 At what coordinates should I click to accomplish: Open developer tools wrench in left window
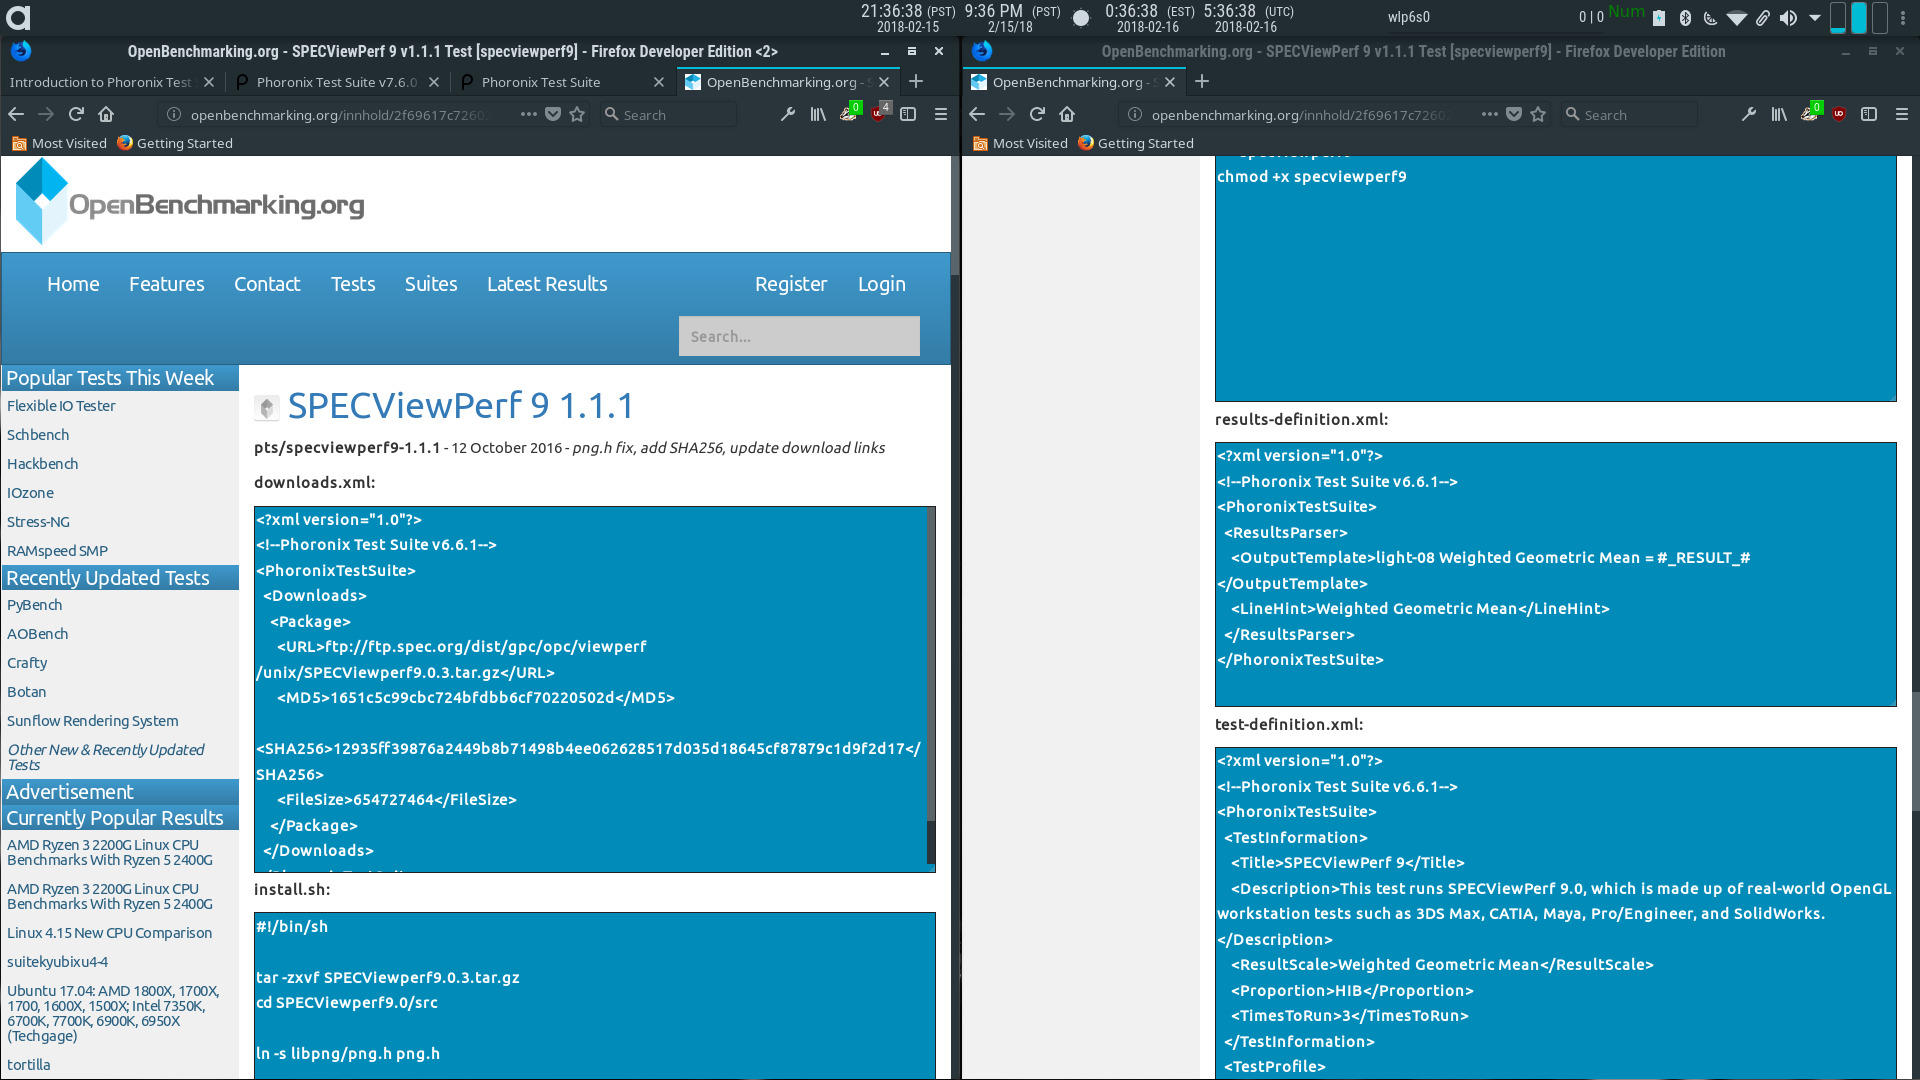point(788,115)
